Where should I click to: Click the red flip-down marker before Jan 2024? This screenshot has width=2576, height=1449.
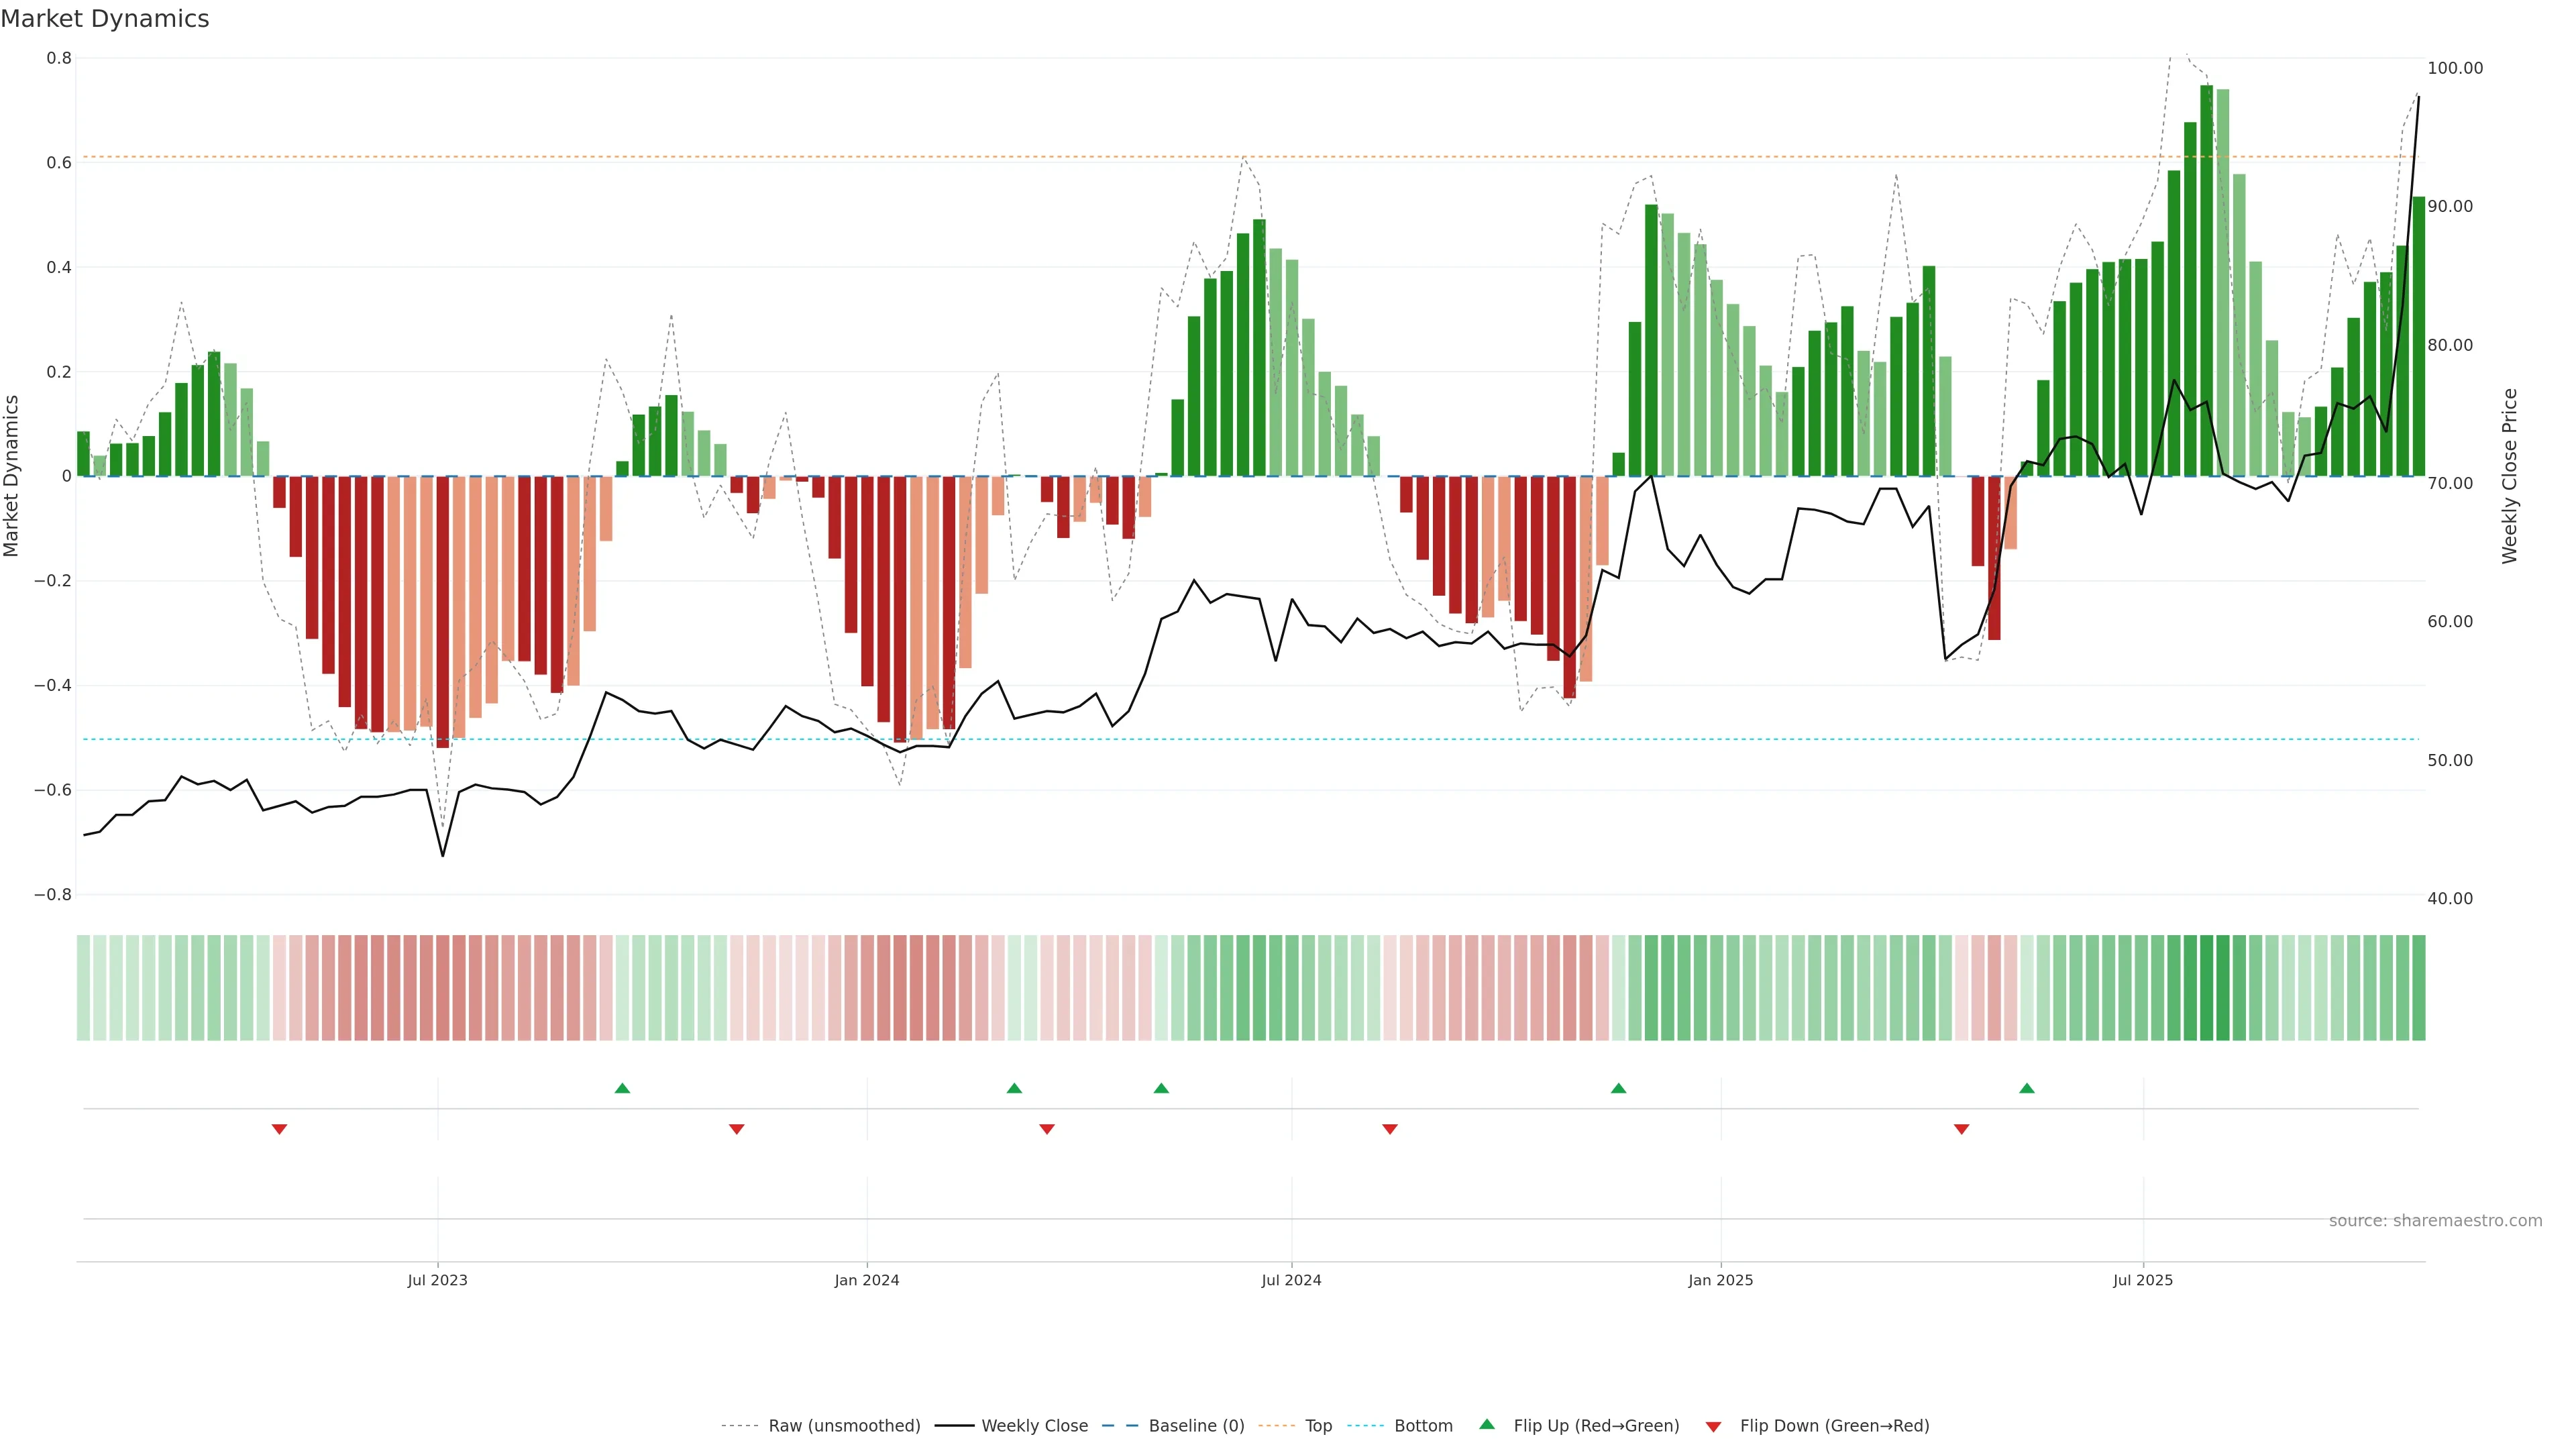pos(736,1129)
